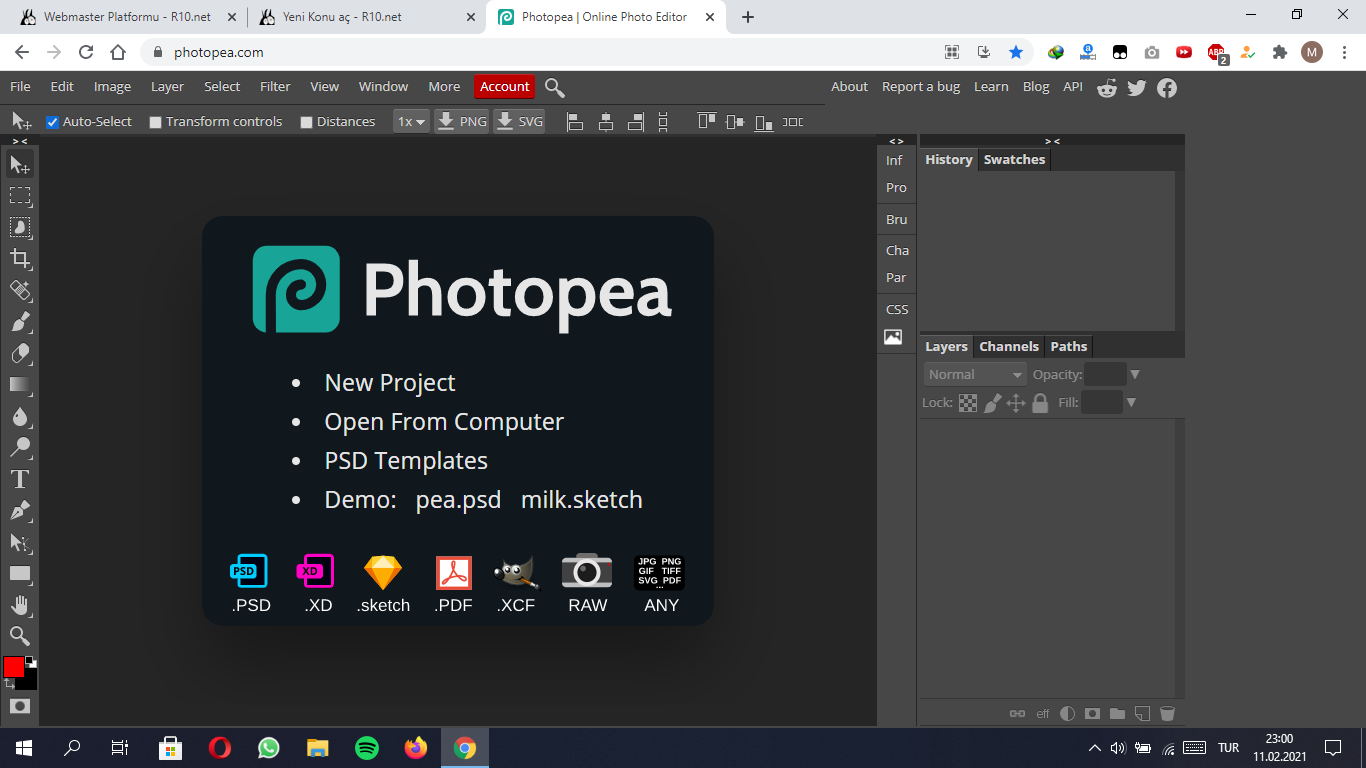This screenshot has width=1366, height=768.
Task: Show hidden system tray icons
Action: (1095, 747)
